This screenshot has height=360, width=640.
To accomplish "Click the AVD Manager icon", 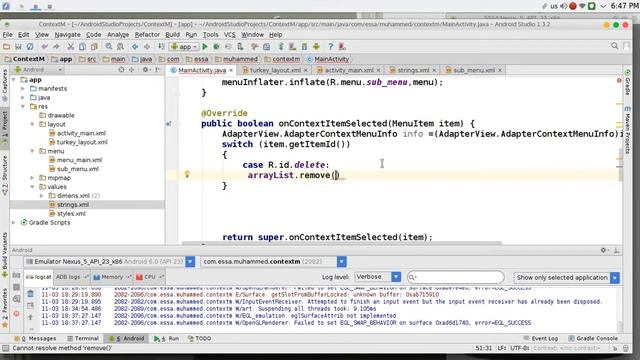I will pos(292,47).
